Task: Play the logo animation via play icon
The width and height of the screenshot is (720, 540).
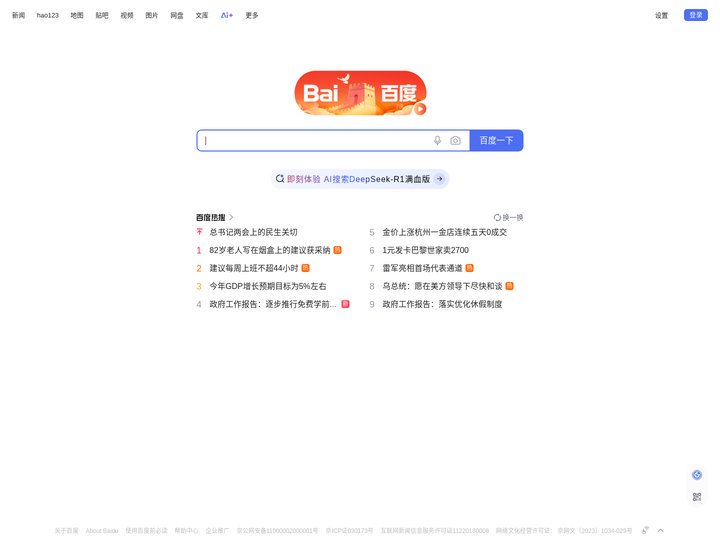Action: point(420,109)
